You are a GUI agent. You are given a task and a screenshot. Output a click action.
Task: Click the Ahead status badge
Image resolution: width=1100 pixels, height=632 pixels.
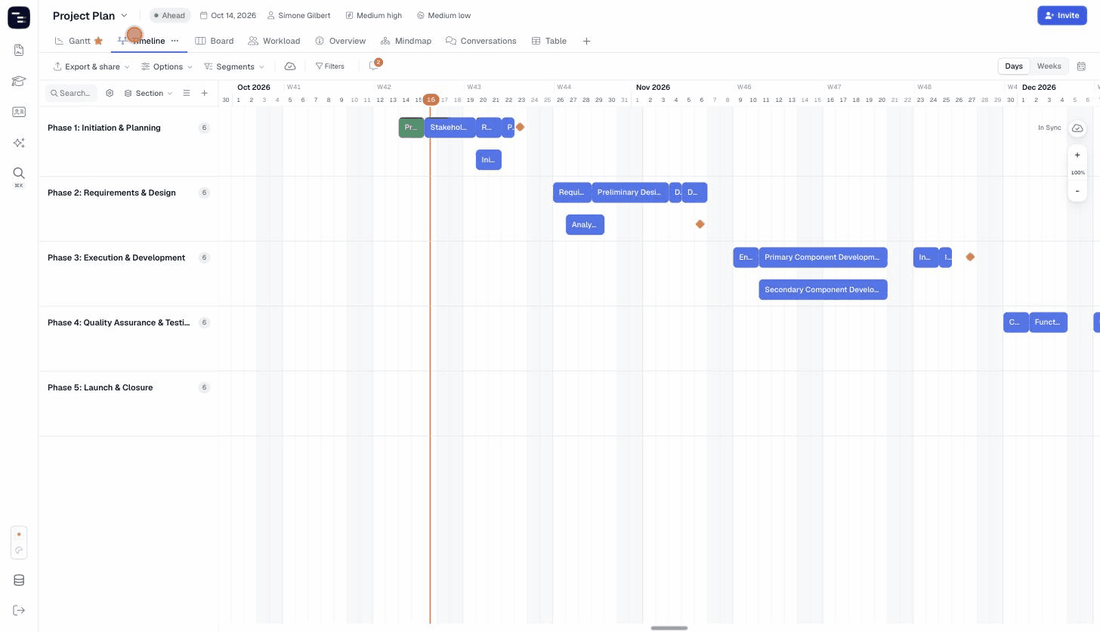(170, 15)
